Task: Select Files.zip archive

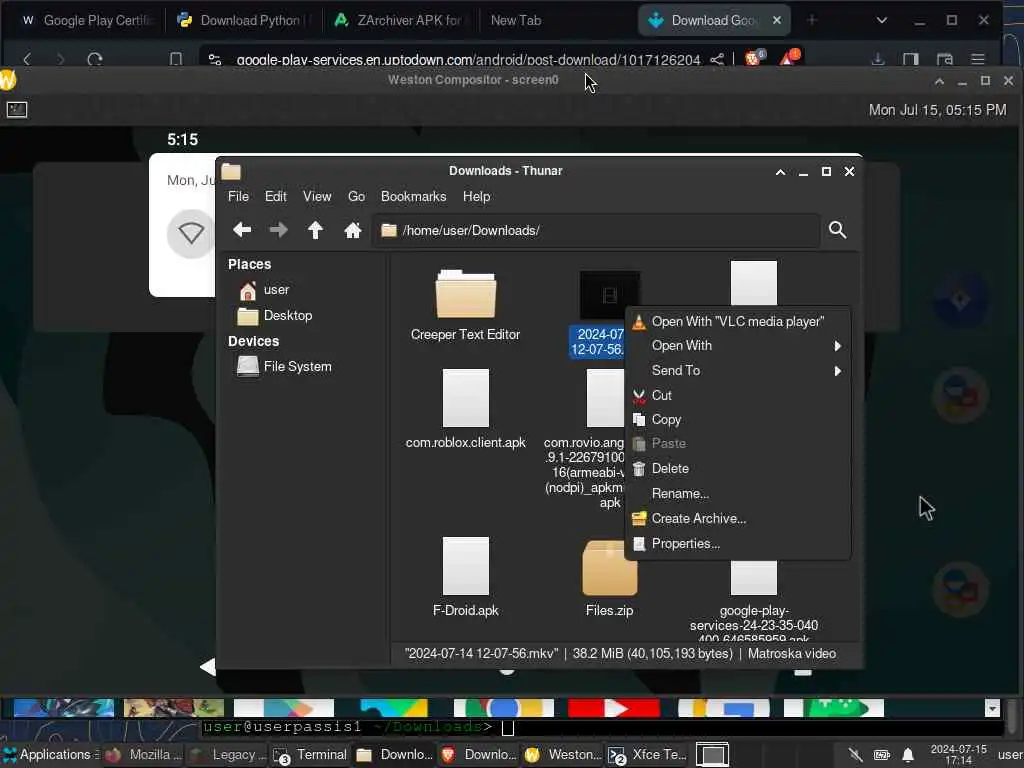Action: 609,579
